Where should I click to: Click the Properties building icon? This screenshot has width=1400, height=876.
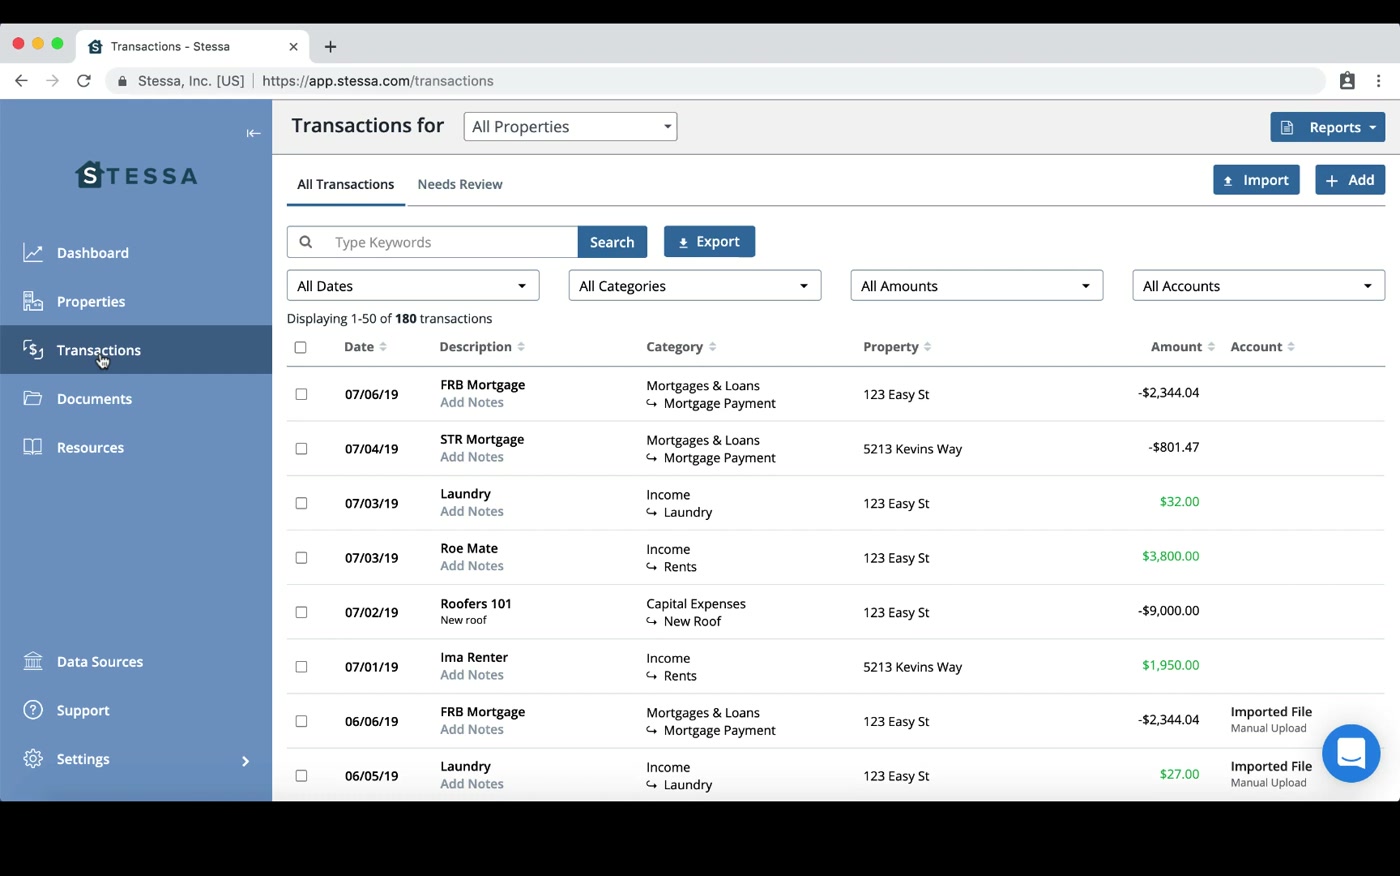click(x=33, y=301)
